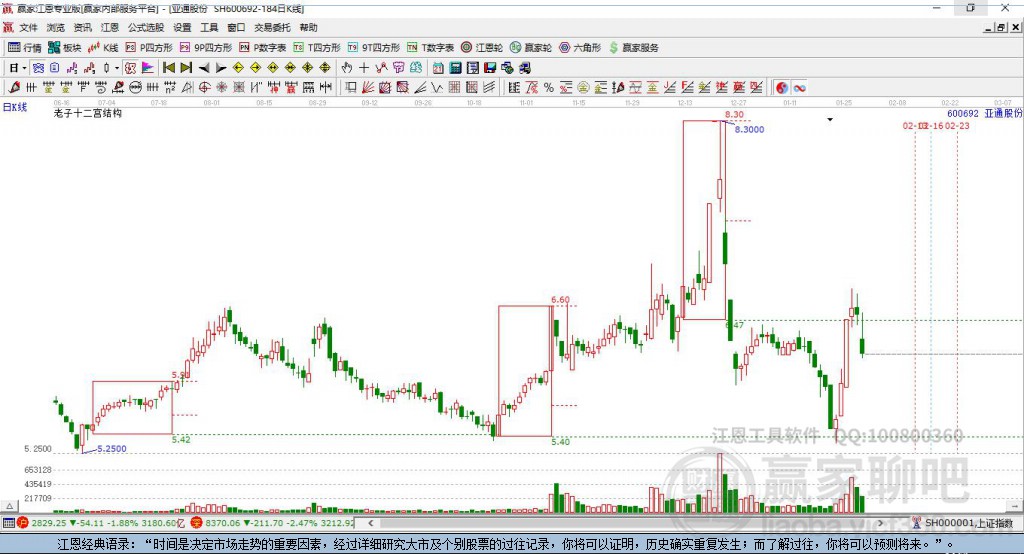Click SH000001 上证指数 in status bar
The image size is (1024, 554).
[968, 523]
